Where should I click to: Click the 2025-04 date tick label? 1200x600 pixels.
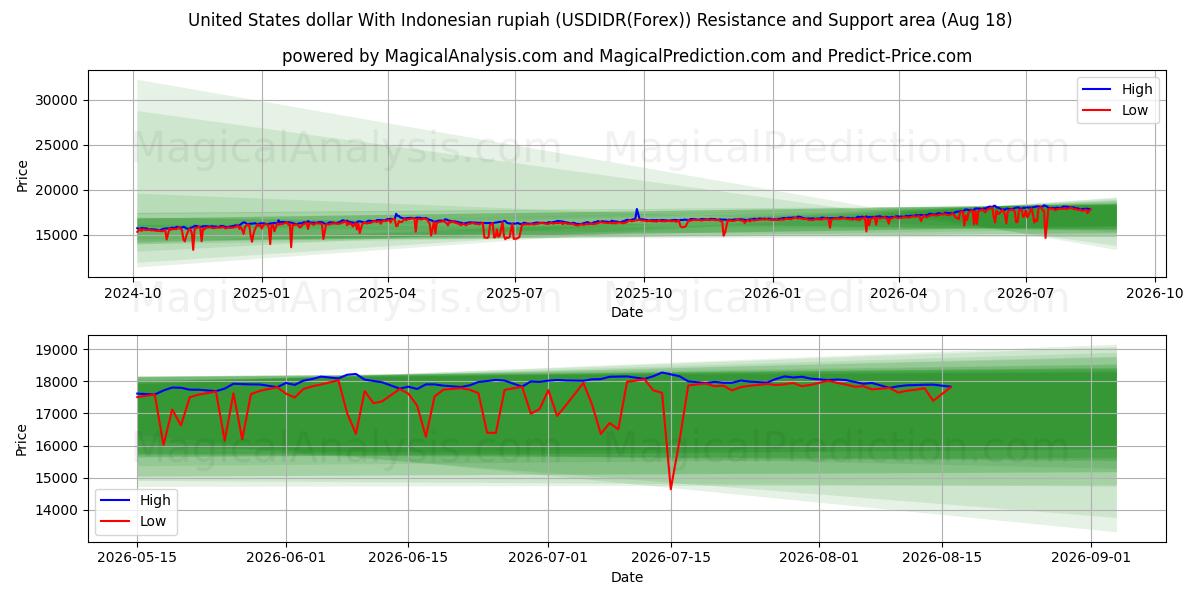point(388,295)
